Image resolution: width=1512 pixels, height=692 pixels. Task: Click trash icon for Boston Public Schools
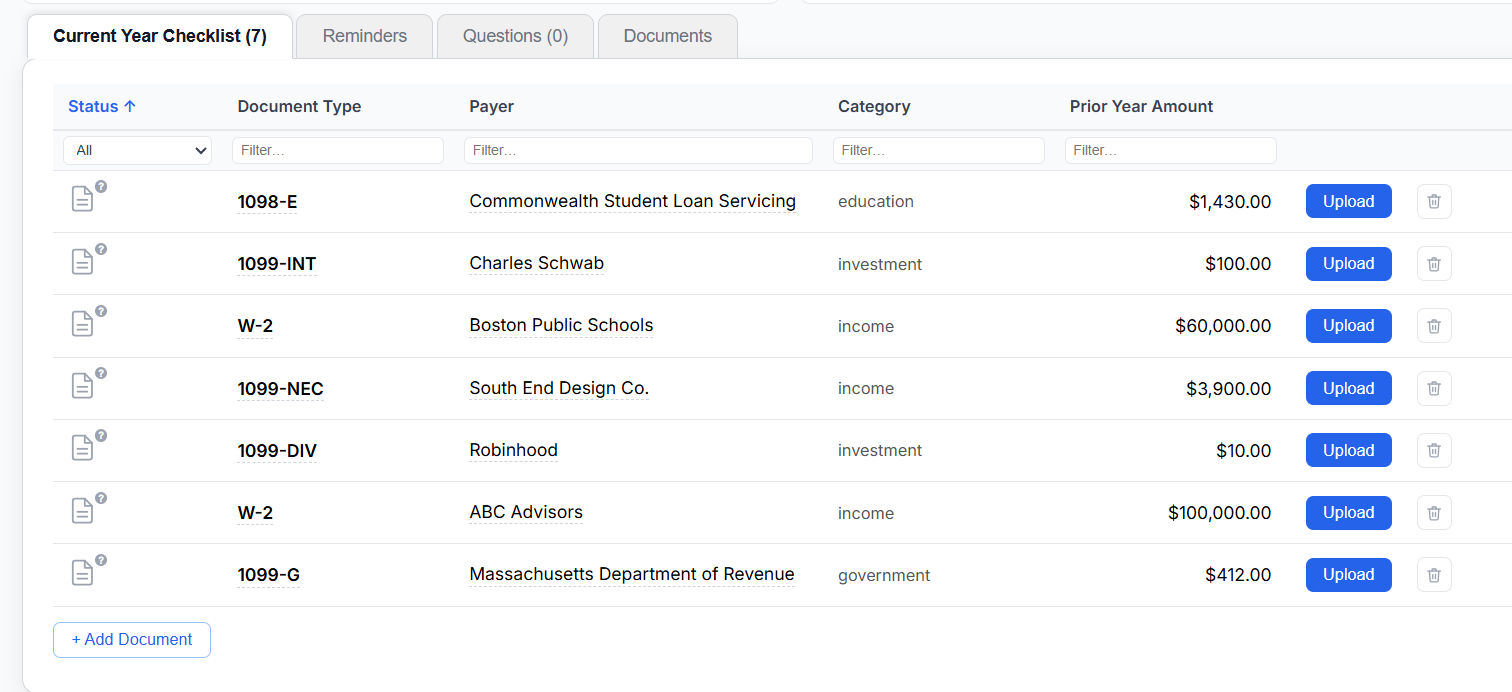pyautogui.click(x=1434, y=326)
